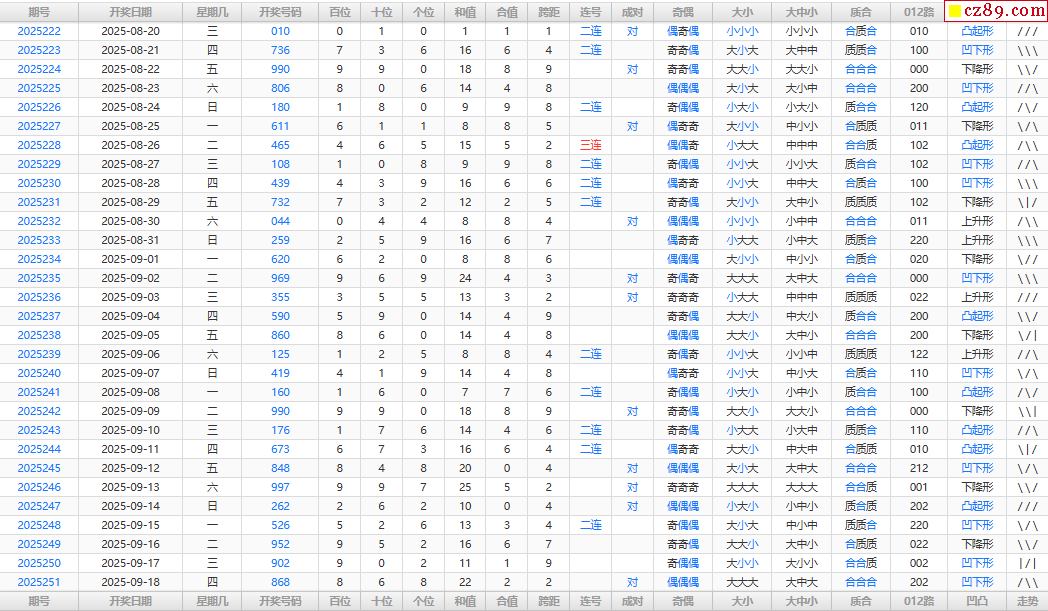
Task: Select winning number 990 in row 2025242
Action: pyautogui.click(x=280, y=411)
